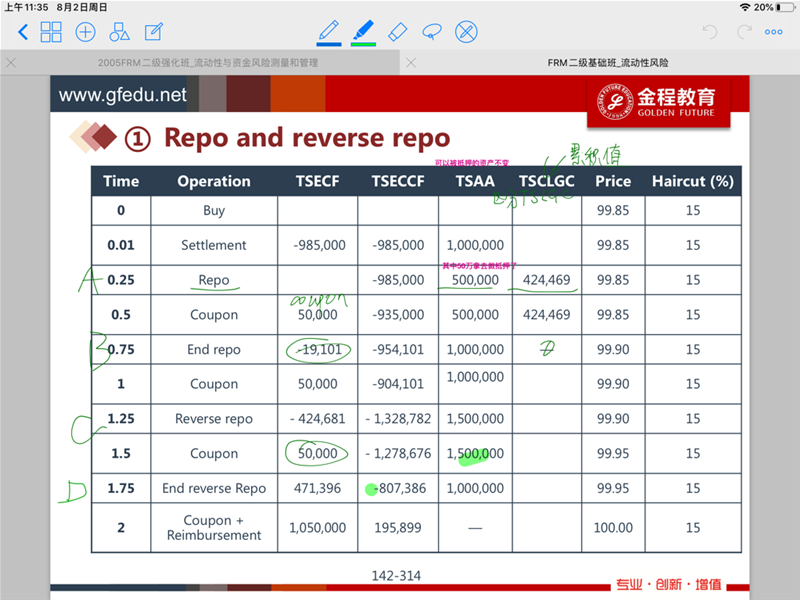Tap the back arrow button

22,32
